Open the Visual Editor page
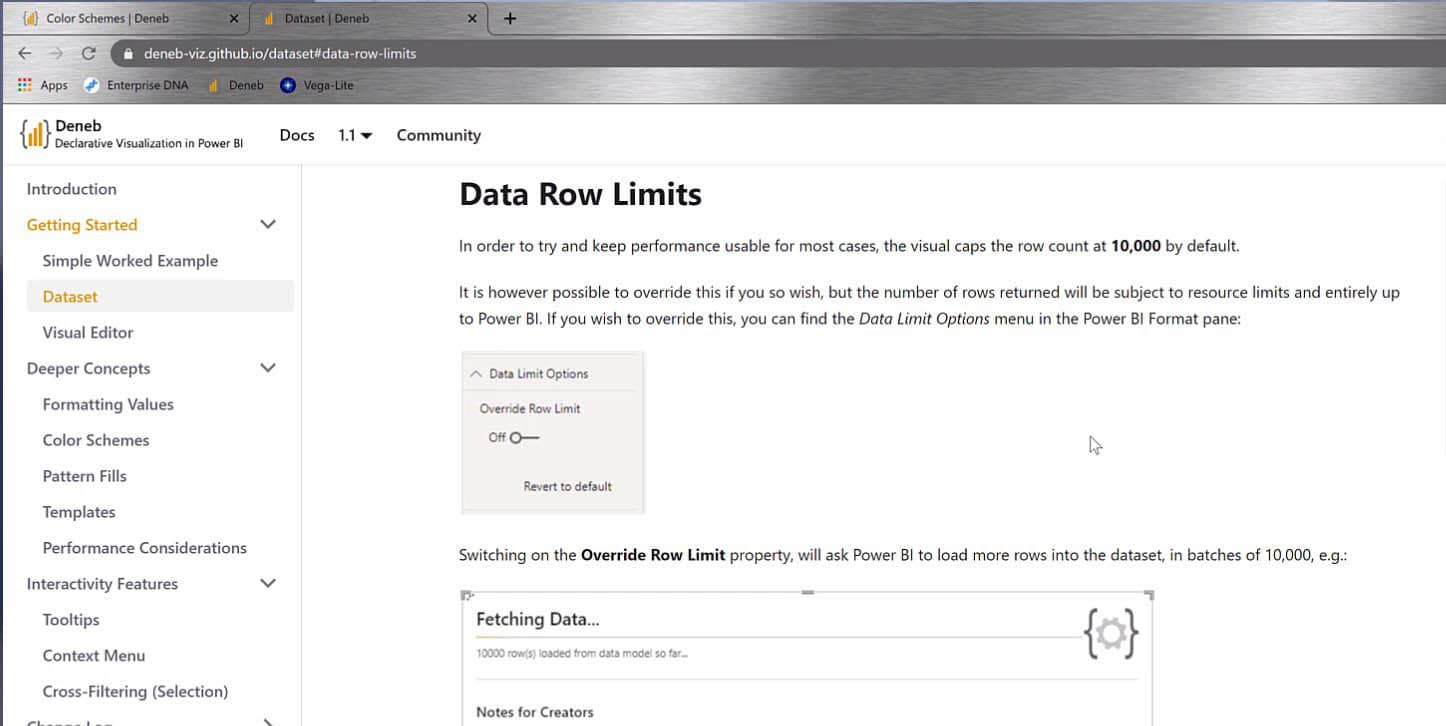The width and height of the screenshot is (1446, 726). [88, 333]
